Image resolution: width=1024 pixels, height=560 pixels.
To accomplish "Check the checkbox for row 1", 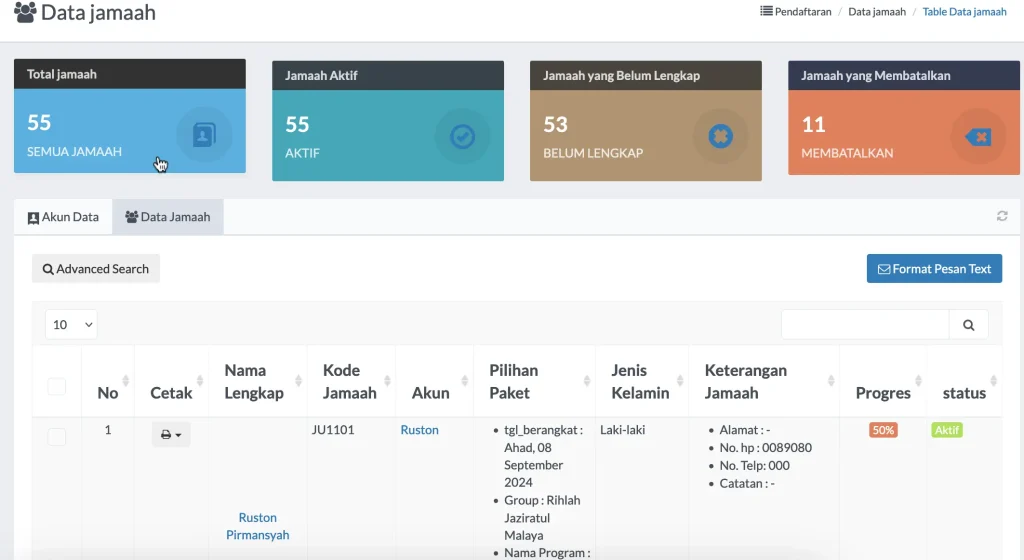I will point(57,436).
